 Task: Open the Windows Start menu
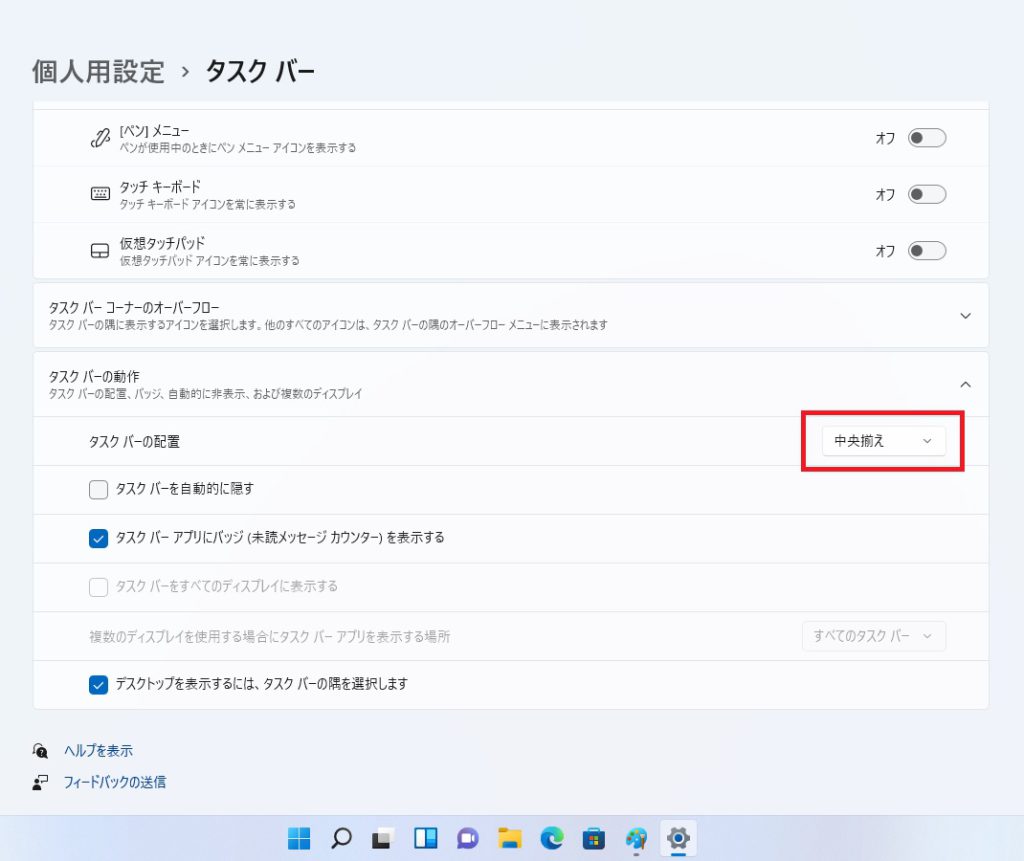pos(299,838)
